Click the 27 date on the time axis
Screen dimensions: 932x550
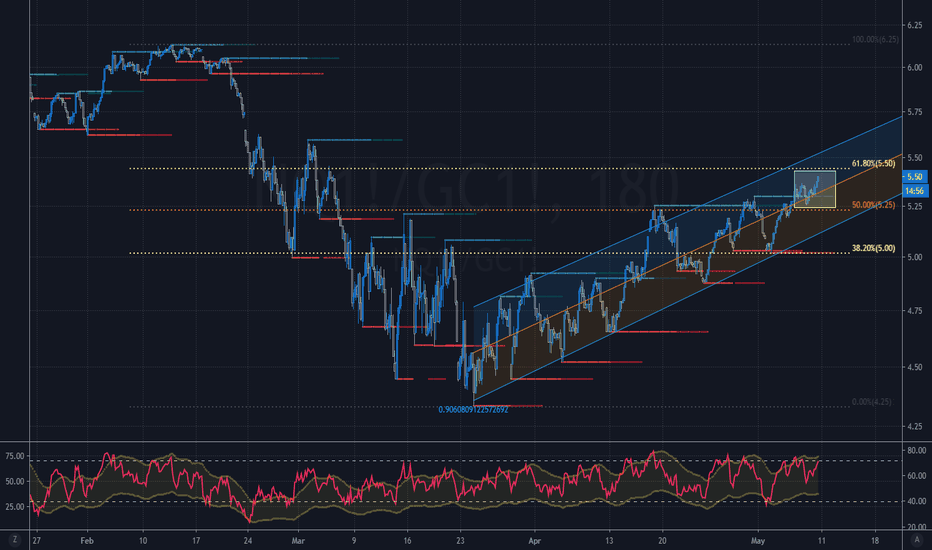coord(37,540)
